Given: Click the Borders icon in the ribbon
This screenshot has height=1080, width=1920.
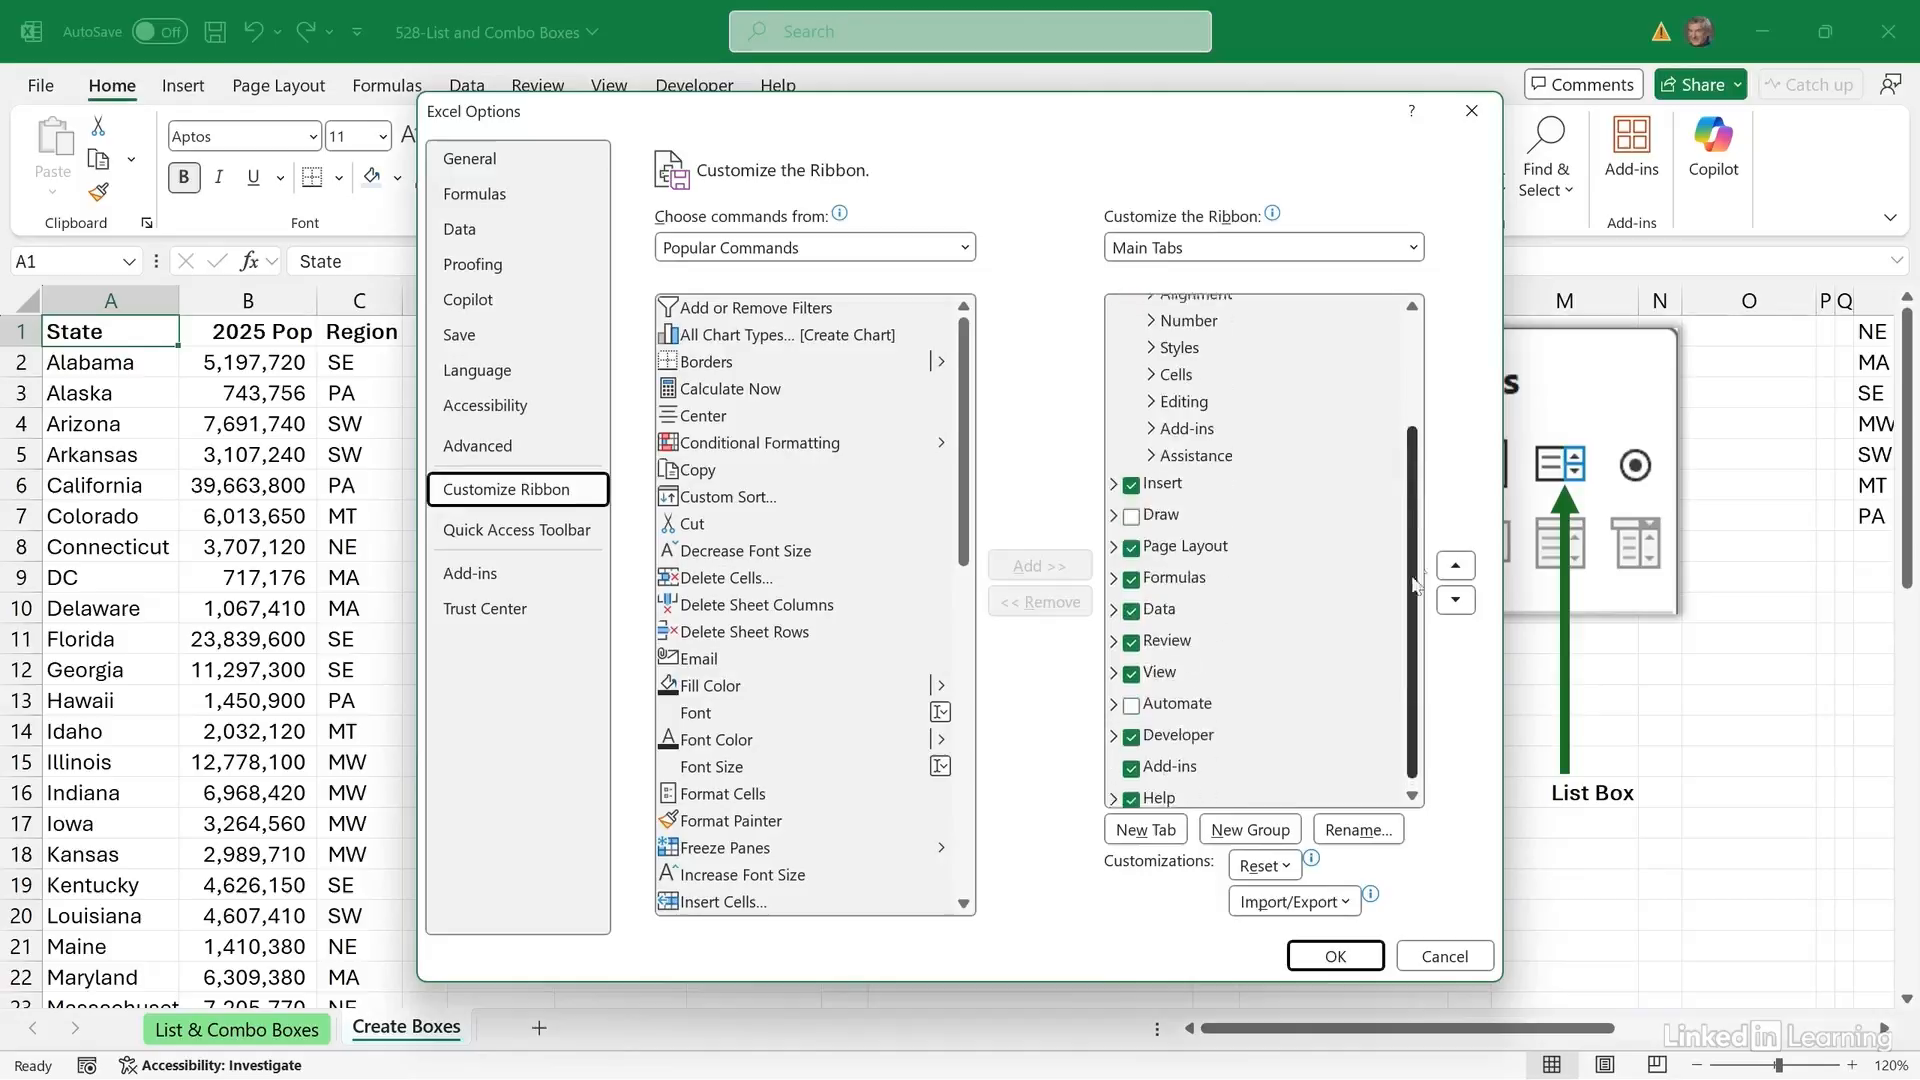Looking at the screenshot, I should click(x=312, y=178).
